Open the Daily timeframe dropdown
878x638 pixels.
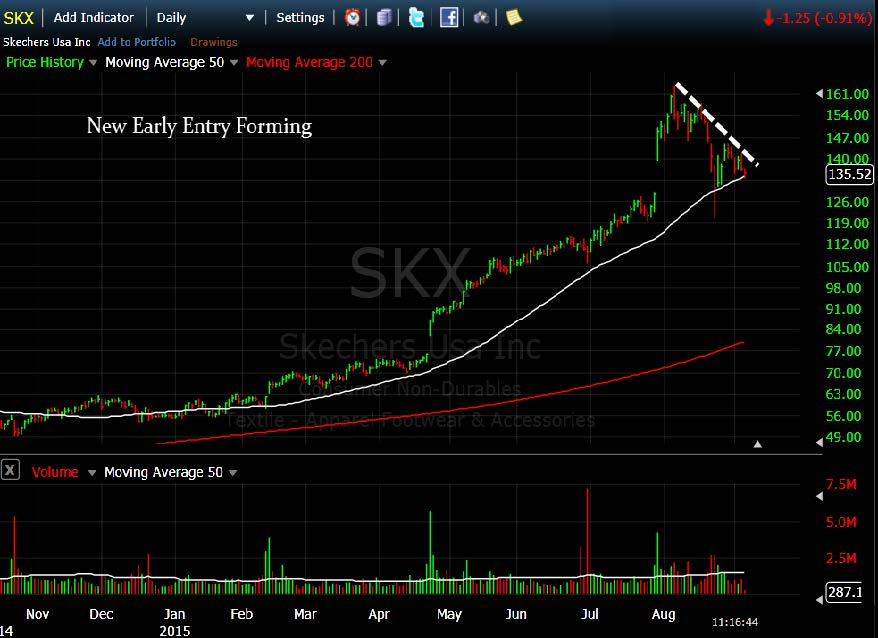click(x=205, y=18)
